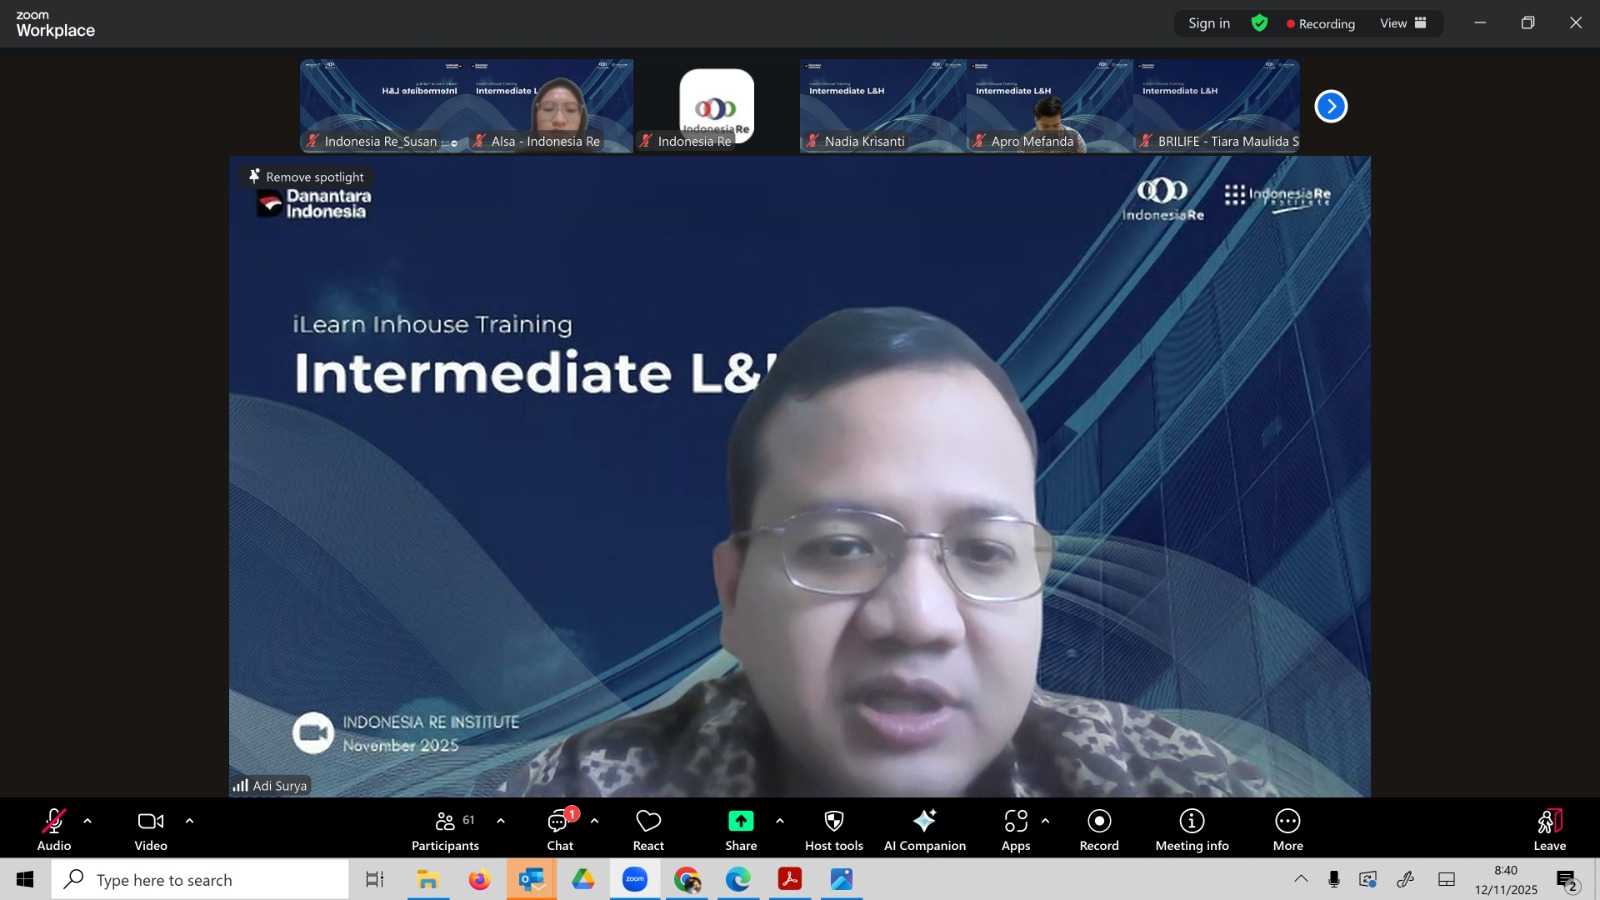The width and height of the screenshot is (1600, 900).
Task: Open the View layout menu
Action: (1403, 24)
